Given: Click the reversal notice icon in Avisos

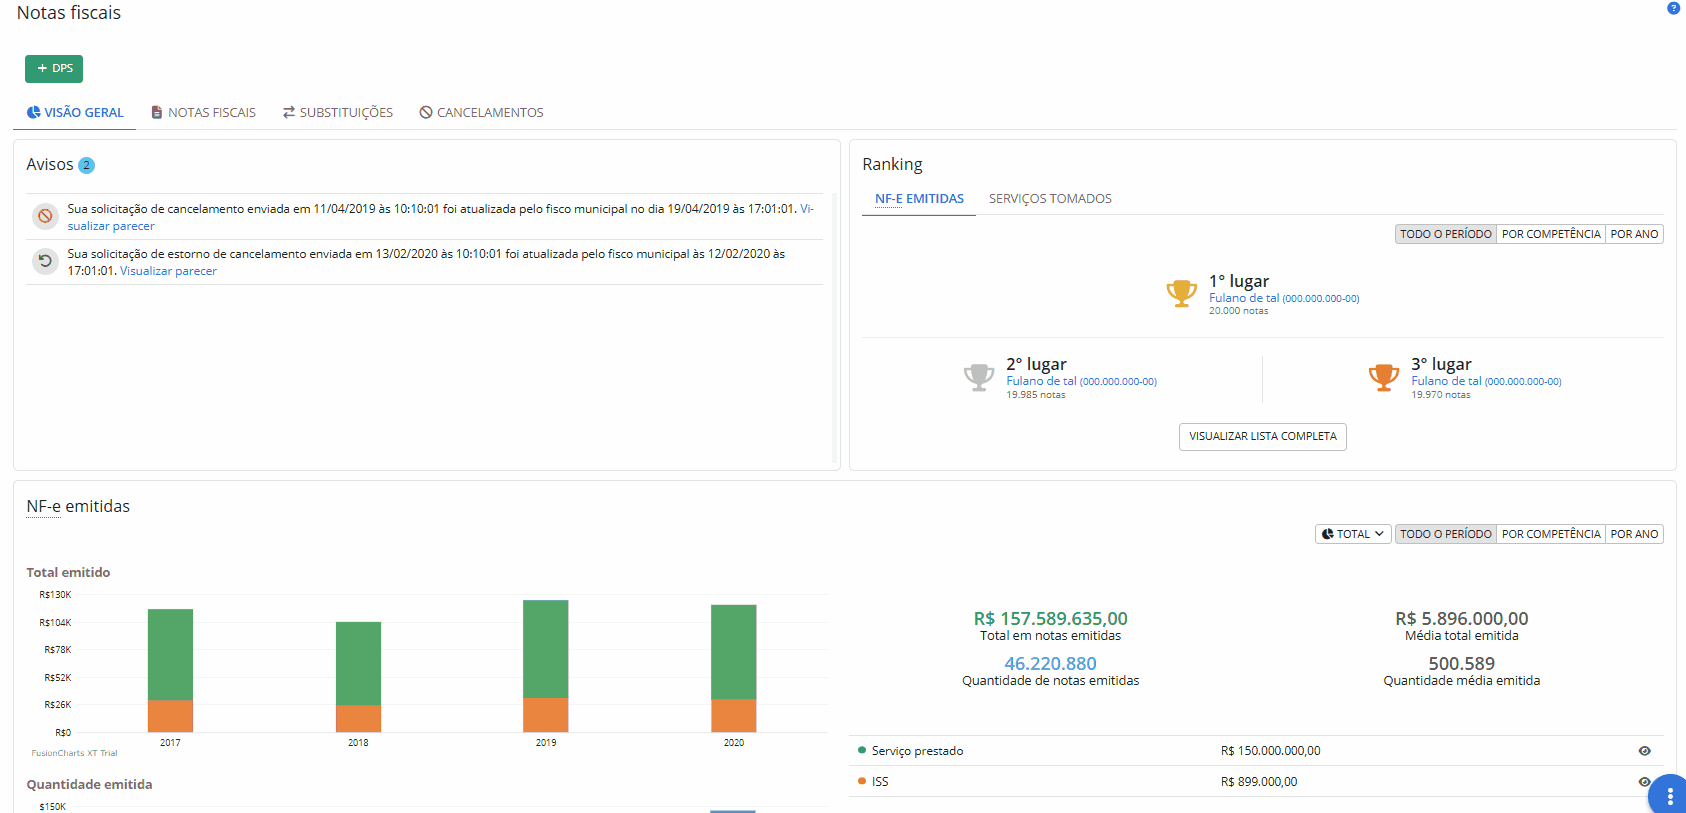Looking at the screenshot, I should click(x=45, y=261).
